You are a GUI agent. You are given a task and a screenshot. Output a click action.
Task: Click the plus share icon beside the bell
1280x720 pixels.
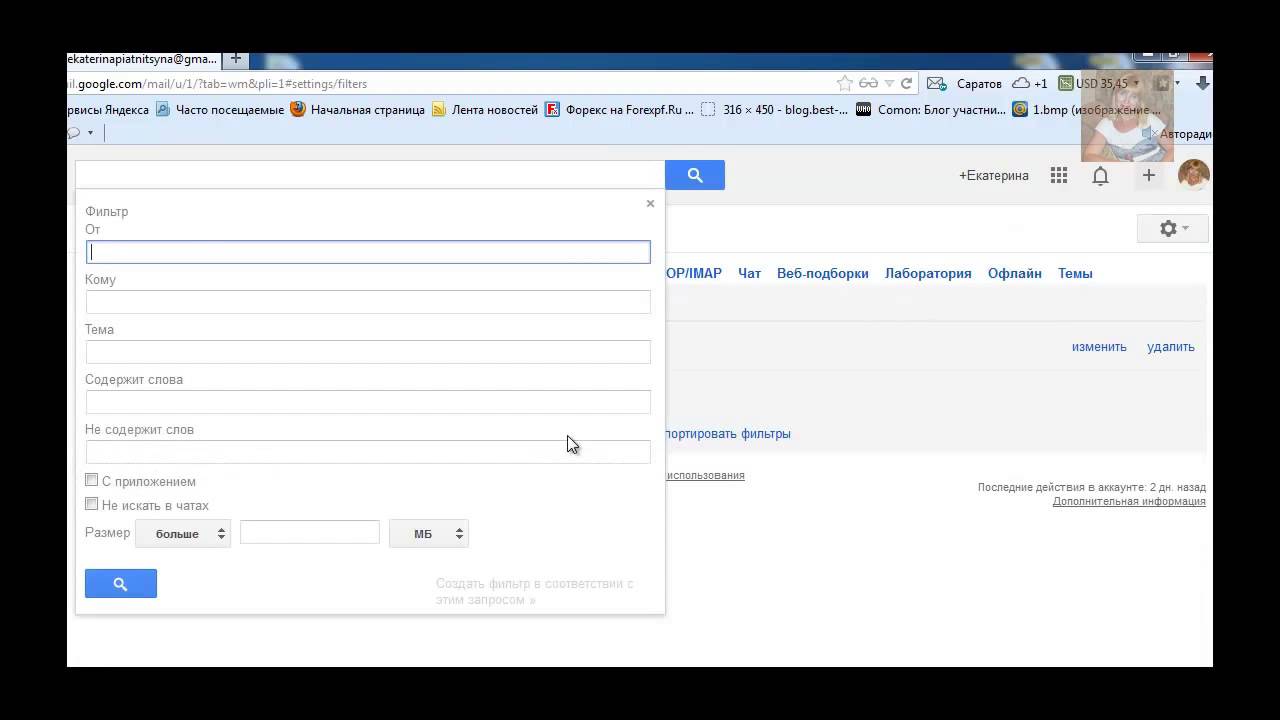(1149, 175)
